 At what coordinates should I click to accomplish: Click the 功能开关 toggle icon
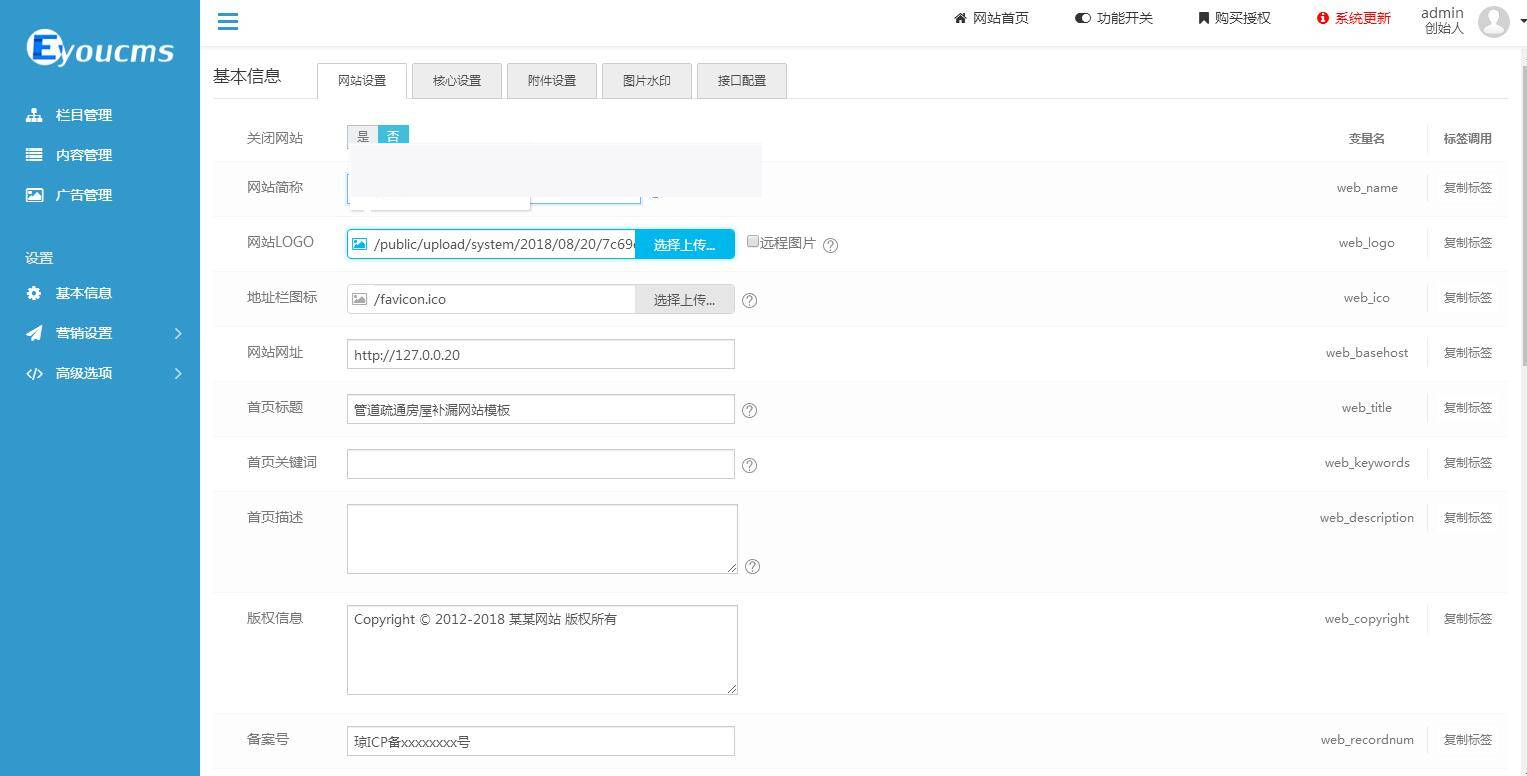(1081, 17)
